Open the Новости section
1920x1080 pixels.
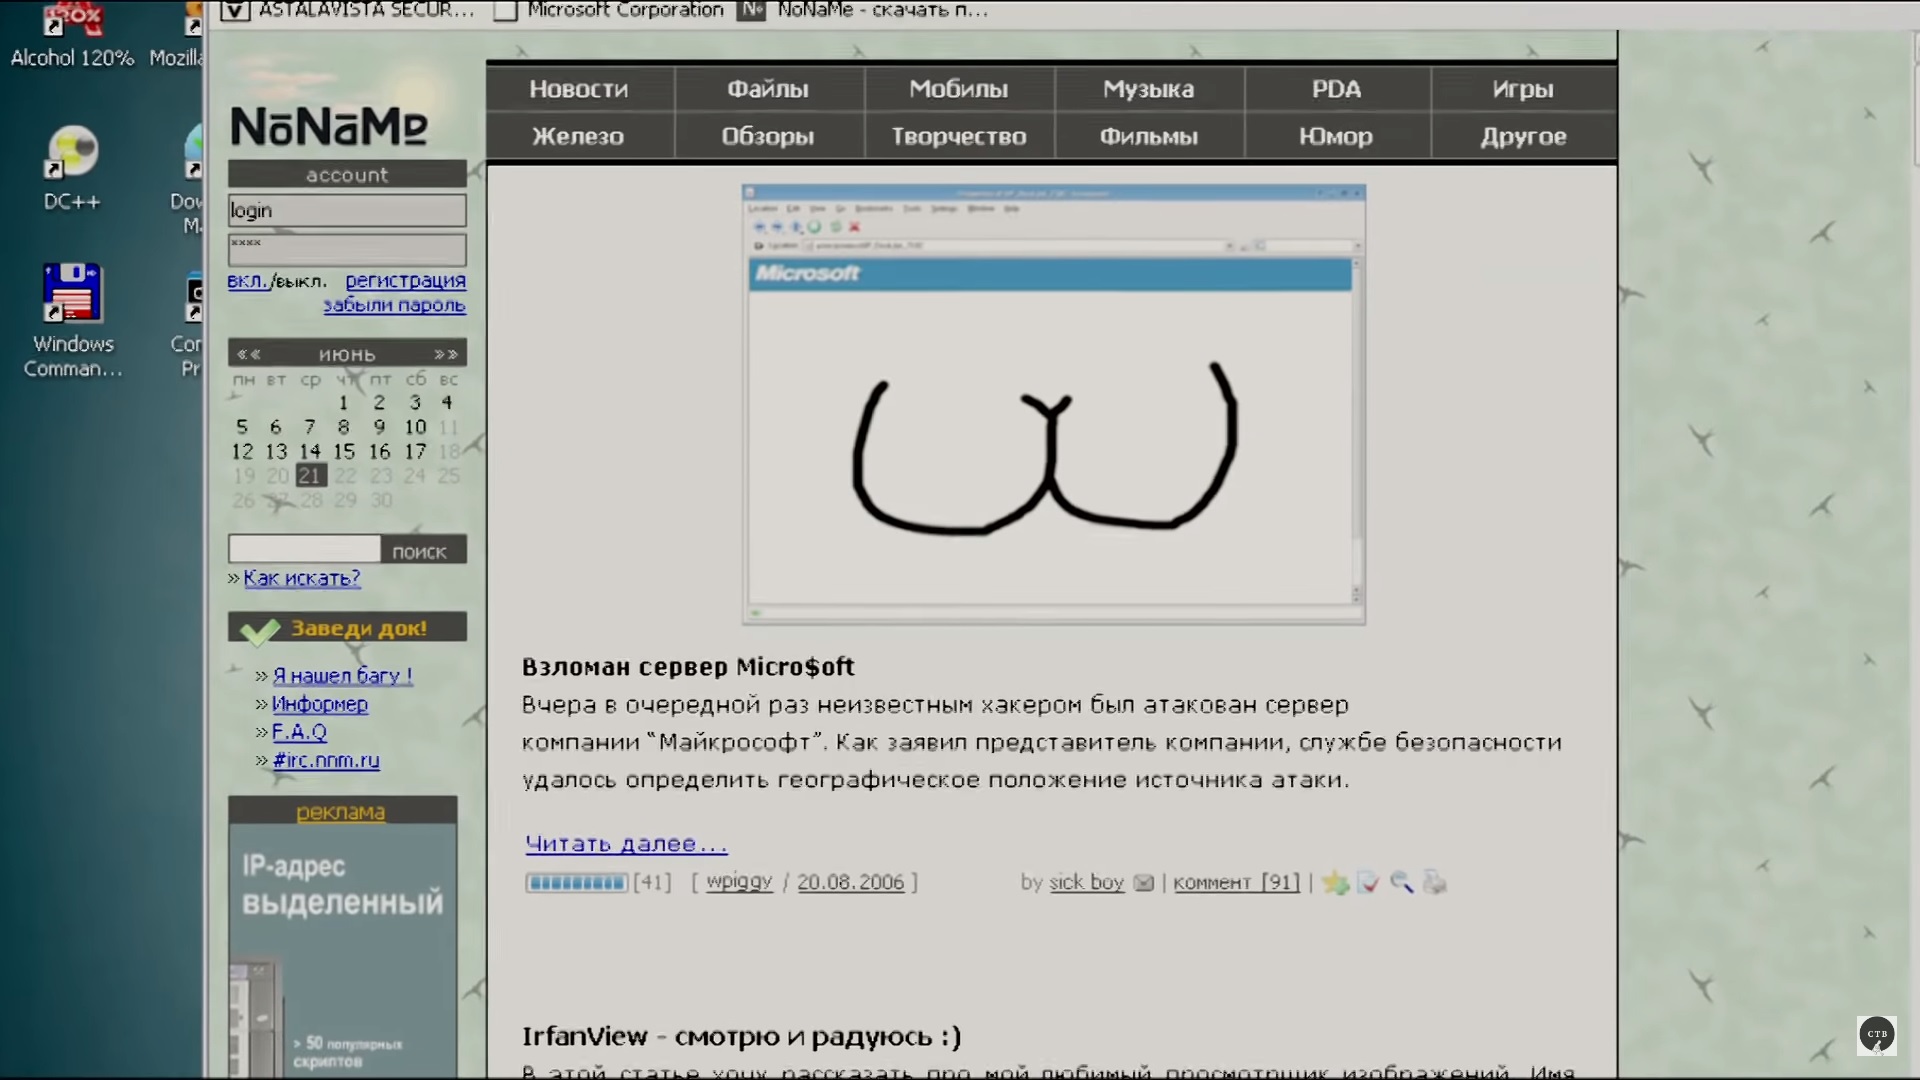point(579,89)
